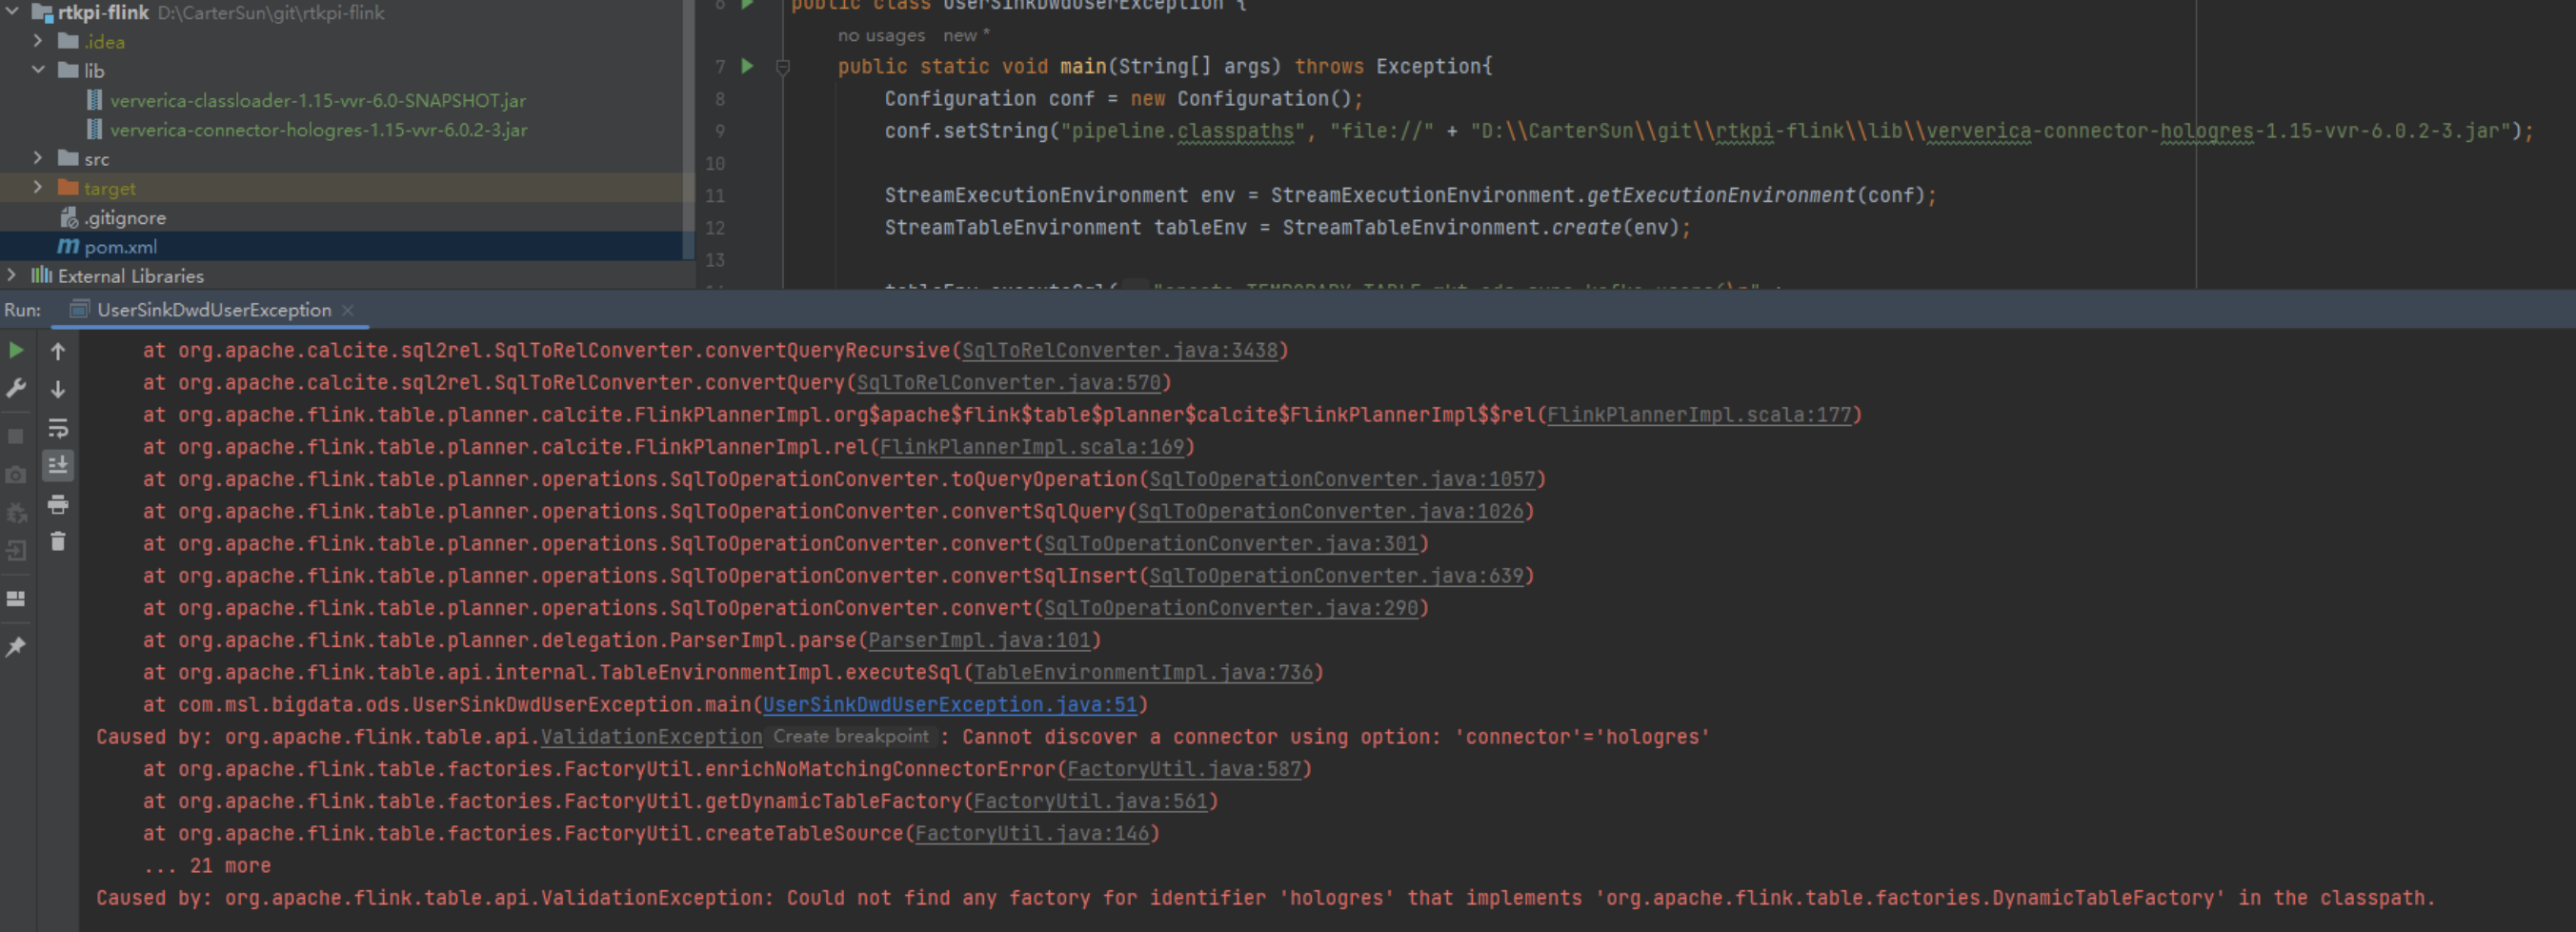Image resolution: width=2576 pixels, height=932 pixels.
Task: Open SqlToOperationConverter.java:301 link
Action: 1231,544
